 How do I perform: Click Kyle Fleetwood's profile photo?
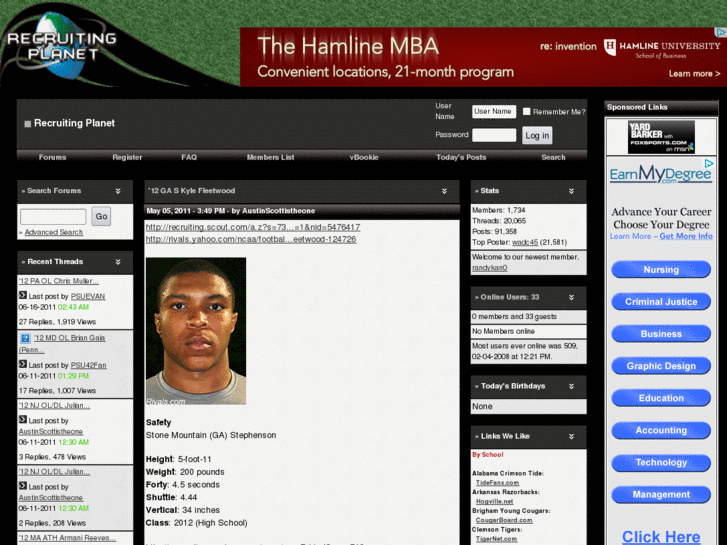[x=196, y=331]
